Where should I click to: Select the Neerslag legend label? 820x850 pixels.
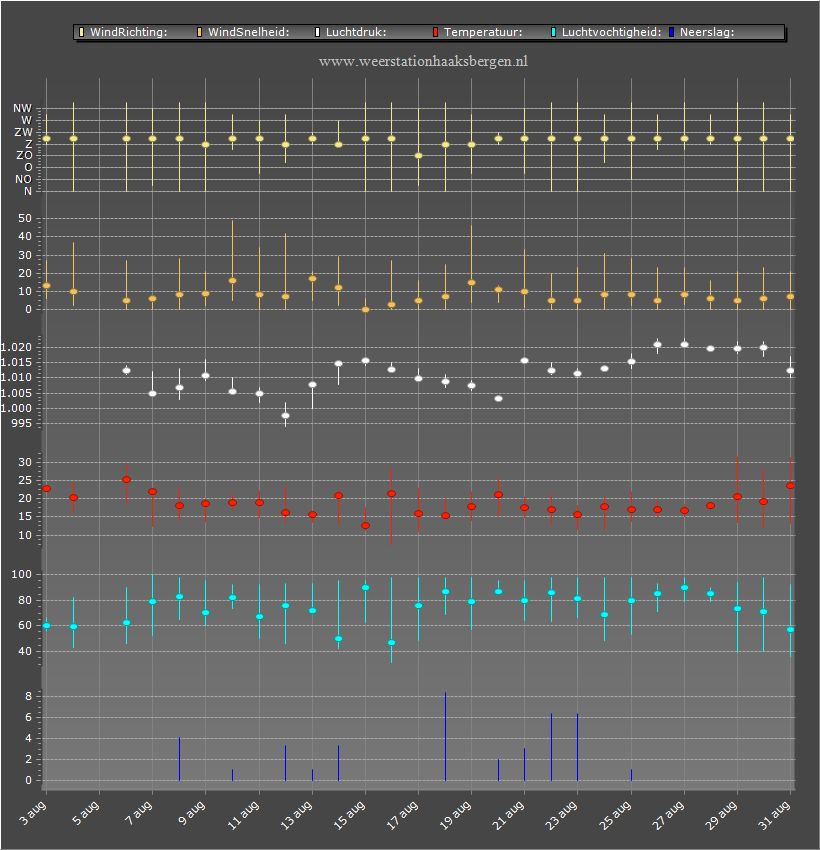707,32
